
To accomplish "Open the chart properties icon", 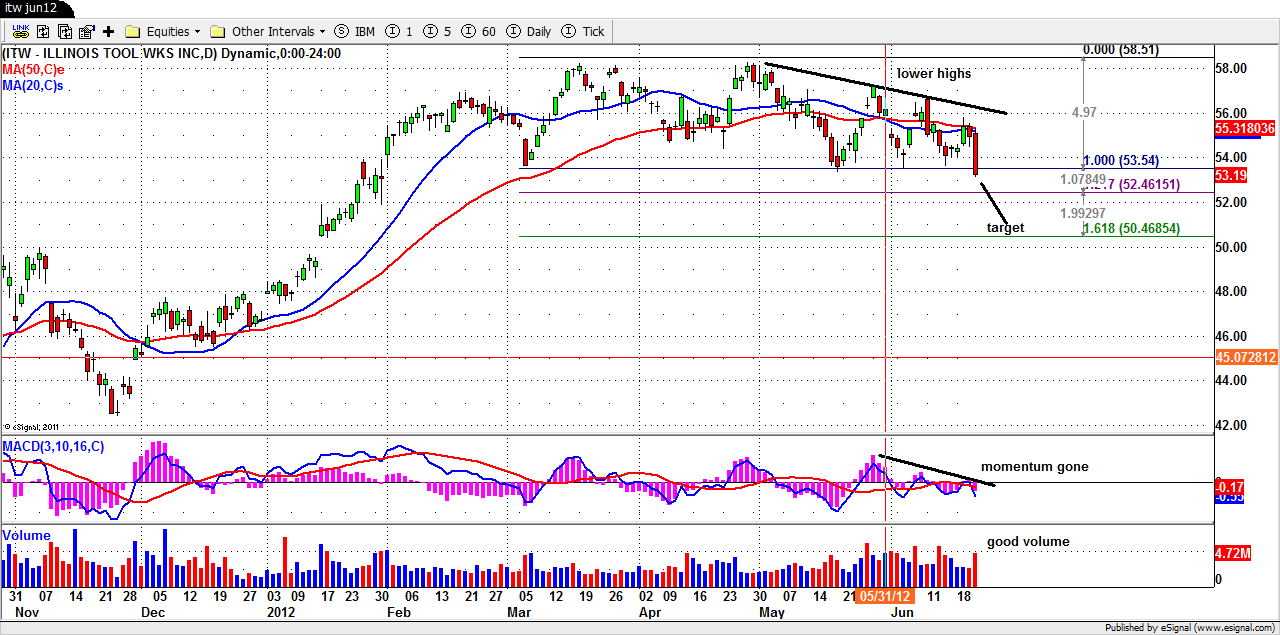I will [x=86, y=31].
